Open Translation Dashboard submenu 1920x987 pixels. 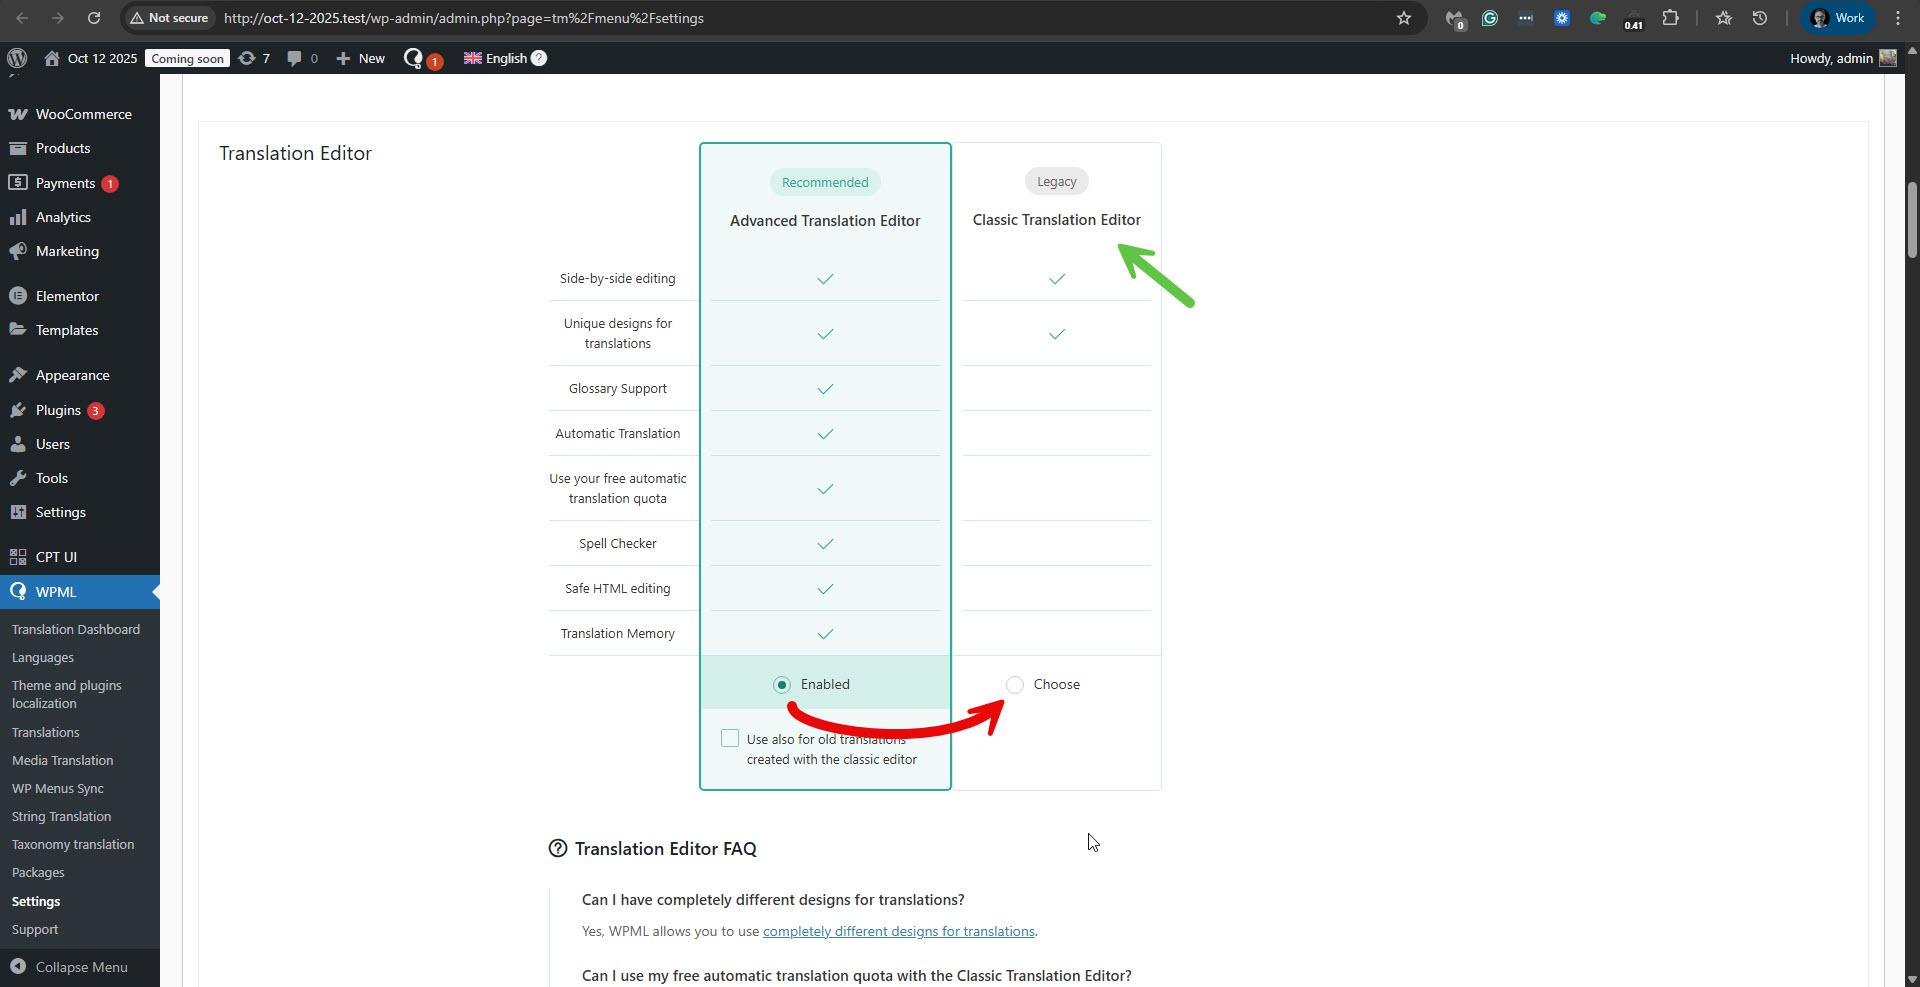click(76, 629)
